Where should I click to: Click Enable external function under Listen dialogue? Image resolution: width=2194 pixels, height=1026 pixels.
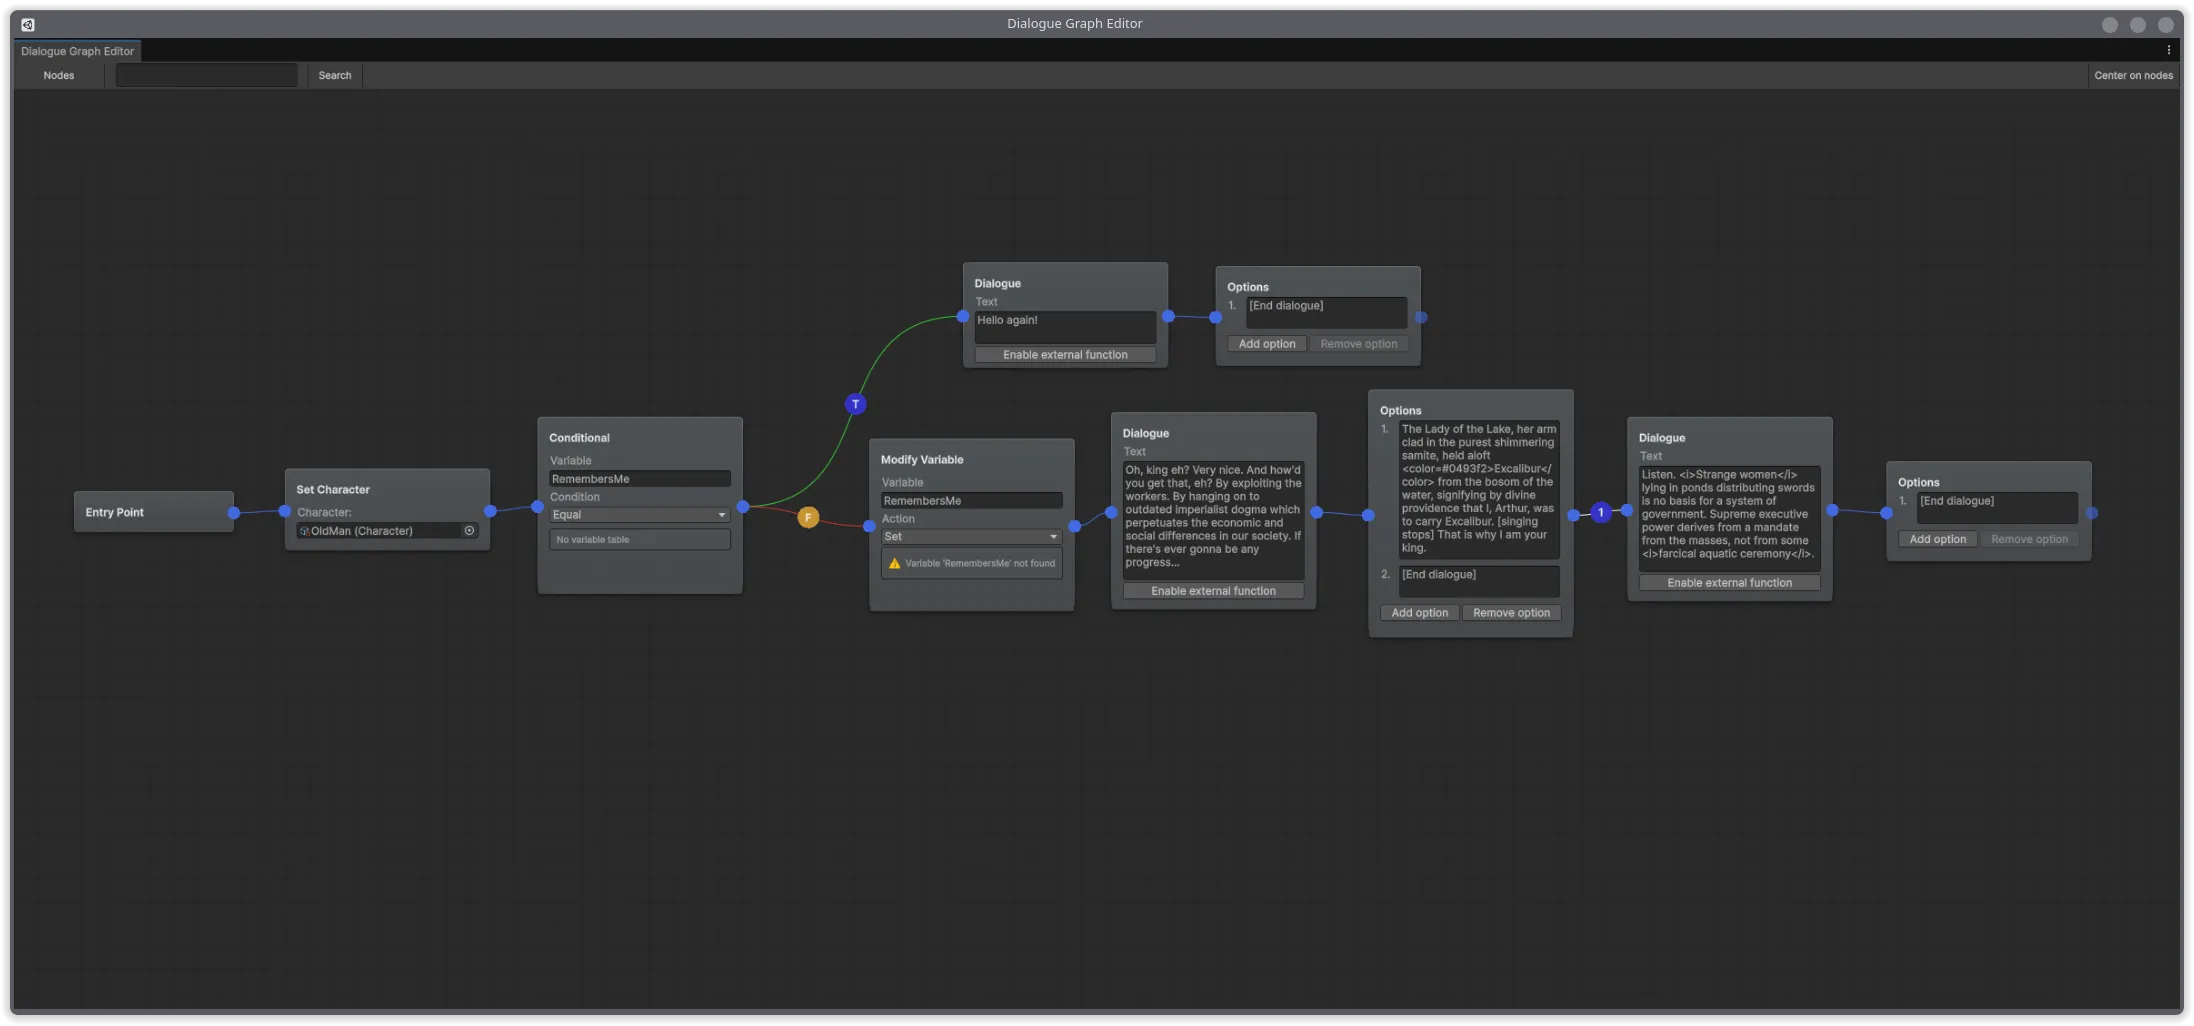click(1729, 583)
